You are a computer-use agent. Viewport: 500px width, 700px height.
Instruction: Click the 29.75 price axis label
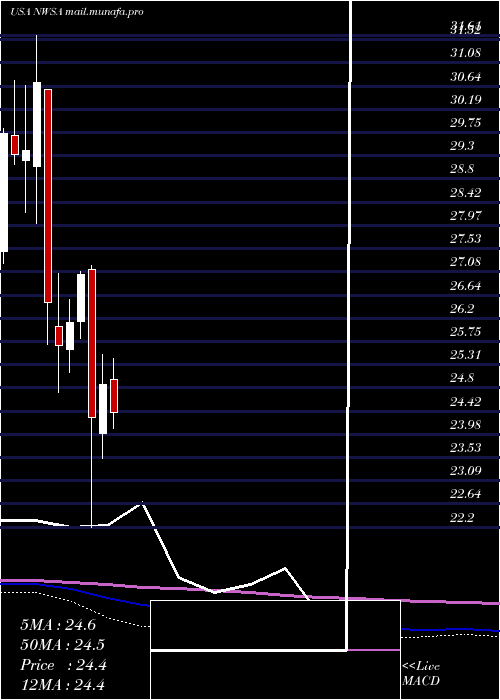click(466, 122)
